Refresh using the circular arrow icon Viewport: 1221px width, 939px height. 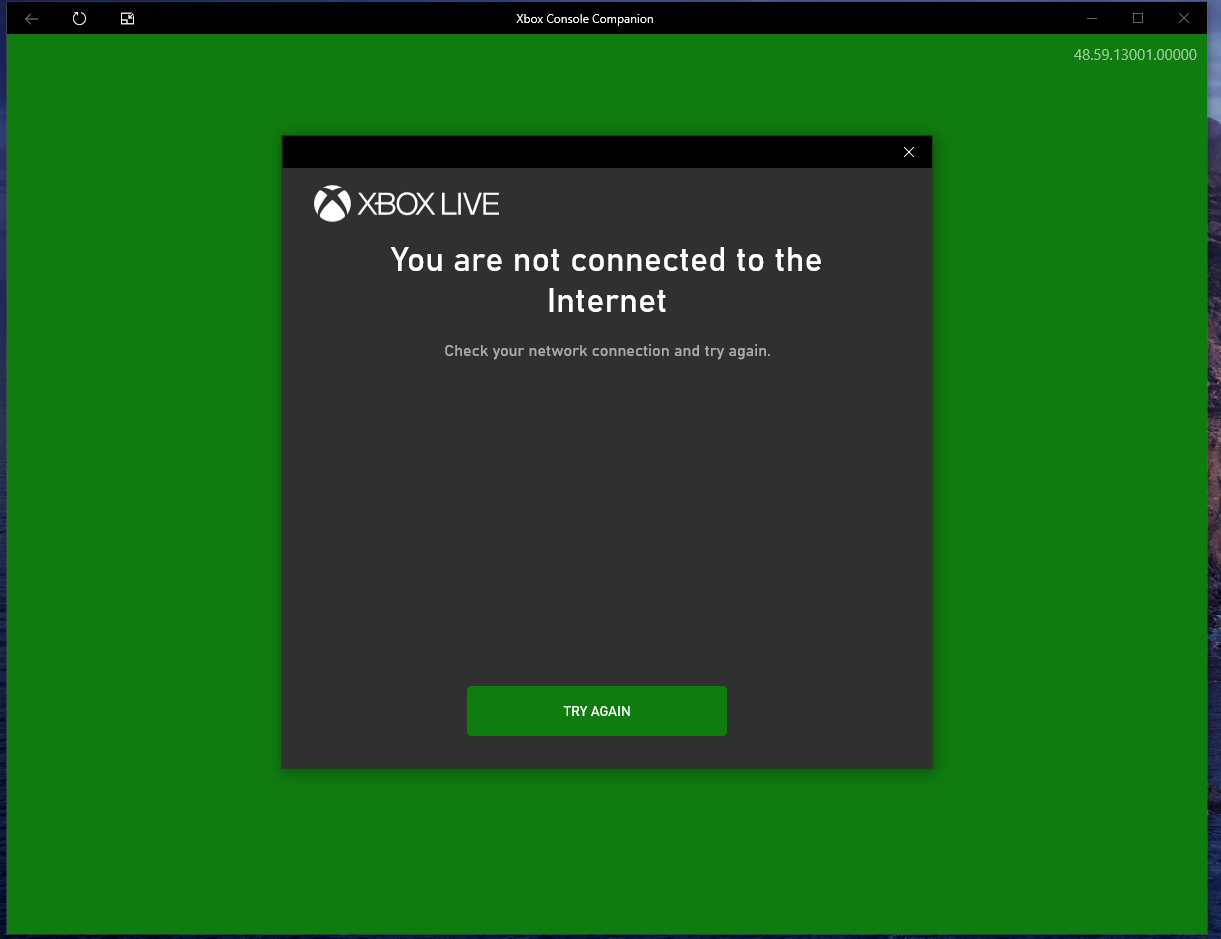coord(80,18)
